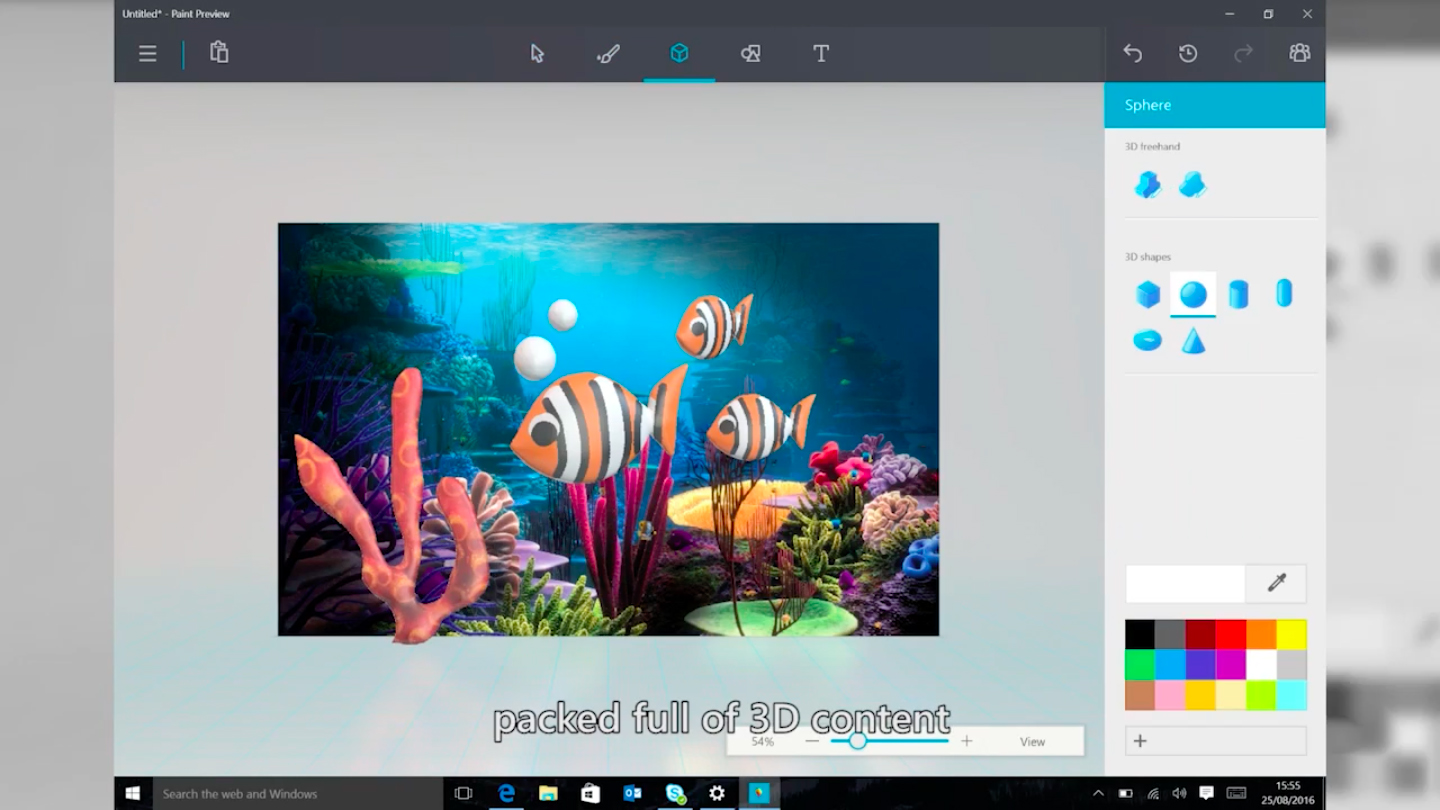Viewport: 1440px width, 810px height.
Task: Choose the yellow color swatch
Action: pos(1292,635)
